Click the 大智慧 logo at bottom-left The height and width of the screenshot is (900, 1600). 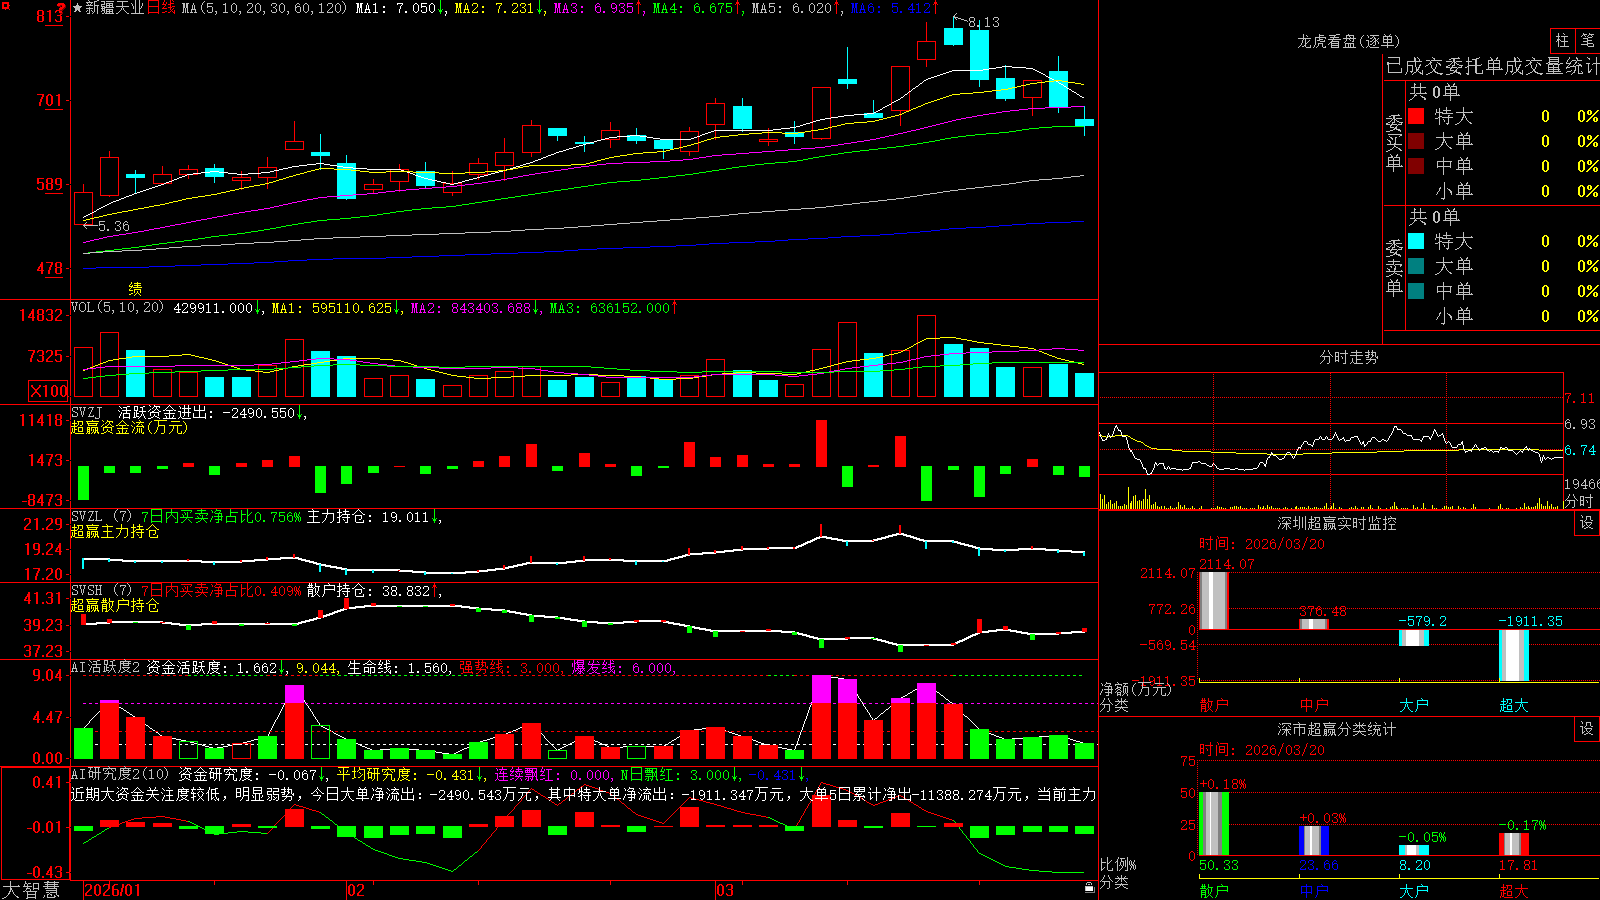pyautogui.click(x=31, y=890)
